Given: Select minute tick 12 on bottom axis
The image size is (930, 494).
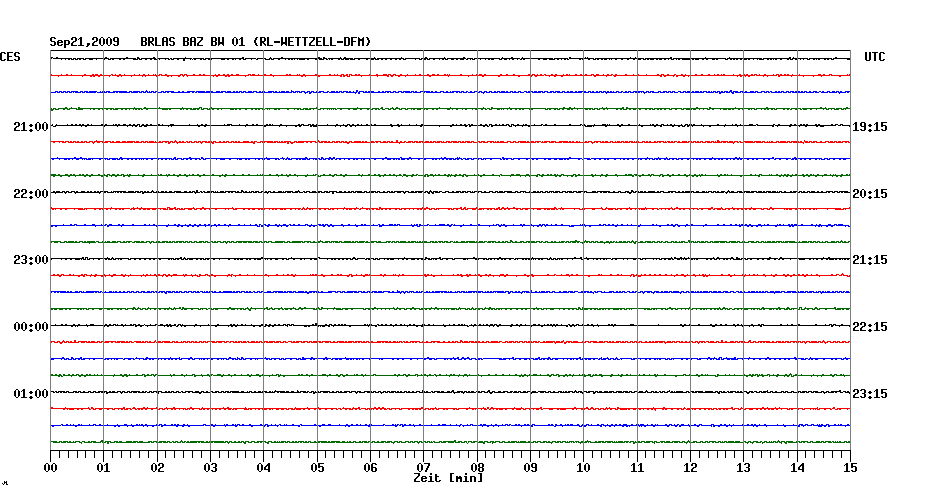Looking at the screenshot, I should (690, 467).
